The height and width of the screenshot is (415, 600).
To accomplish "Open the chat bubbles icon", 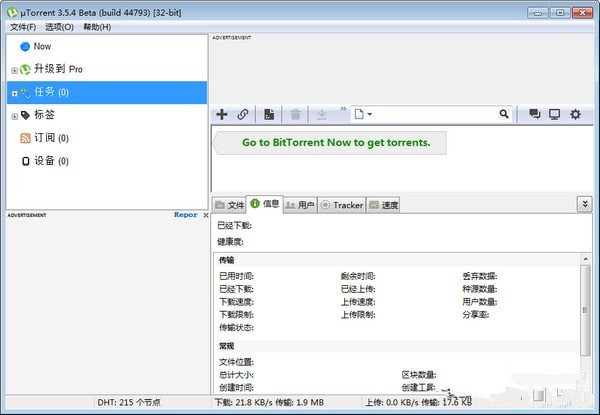I will [535, 114].
